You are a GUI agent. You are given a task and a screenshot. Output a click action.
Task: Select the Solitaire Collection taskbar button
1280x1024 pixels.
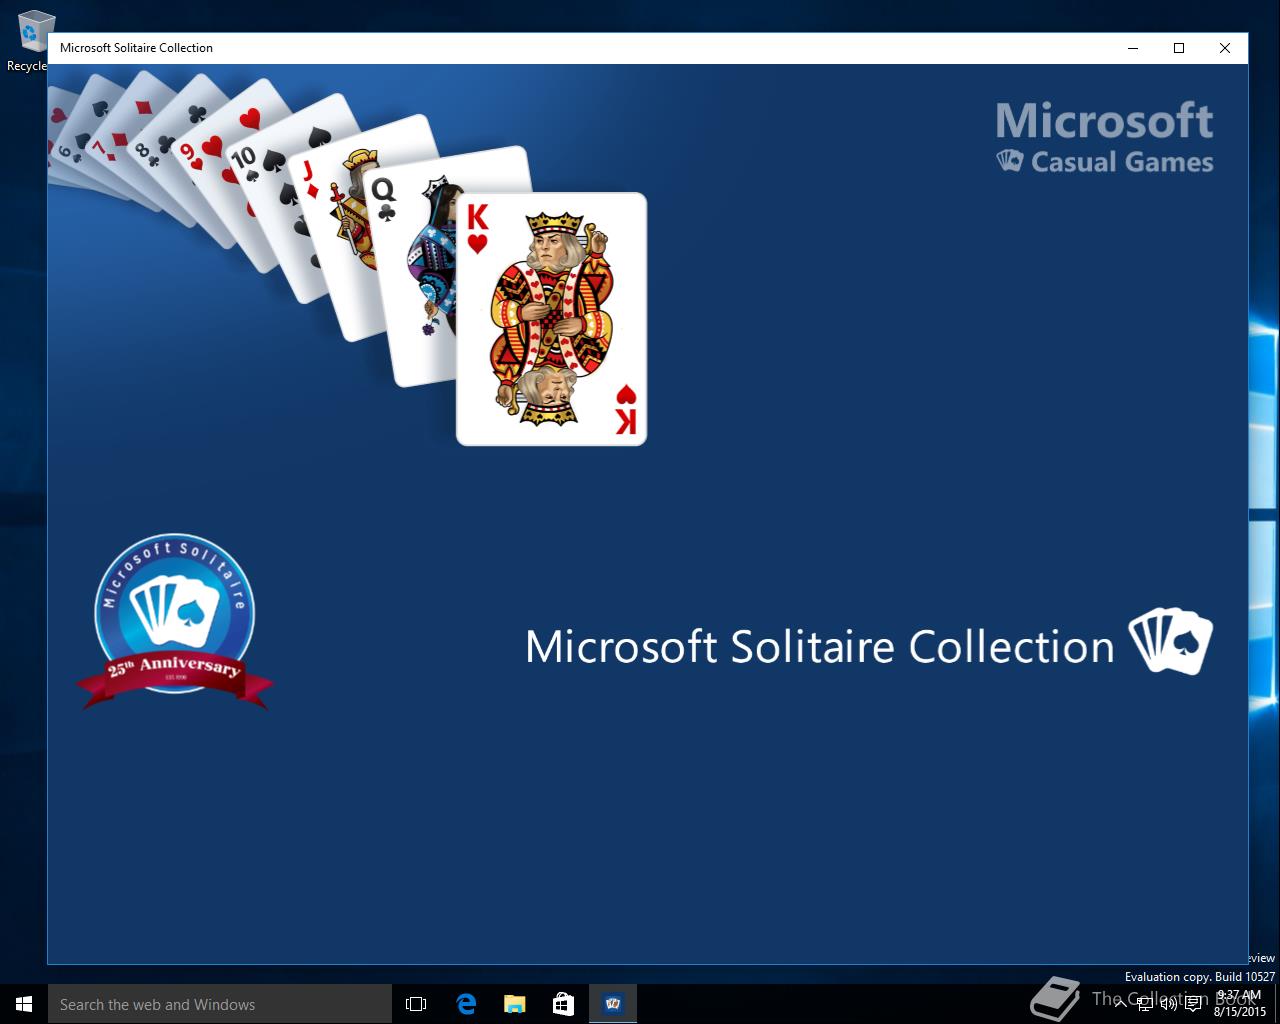pos(613,1004)
